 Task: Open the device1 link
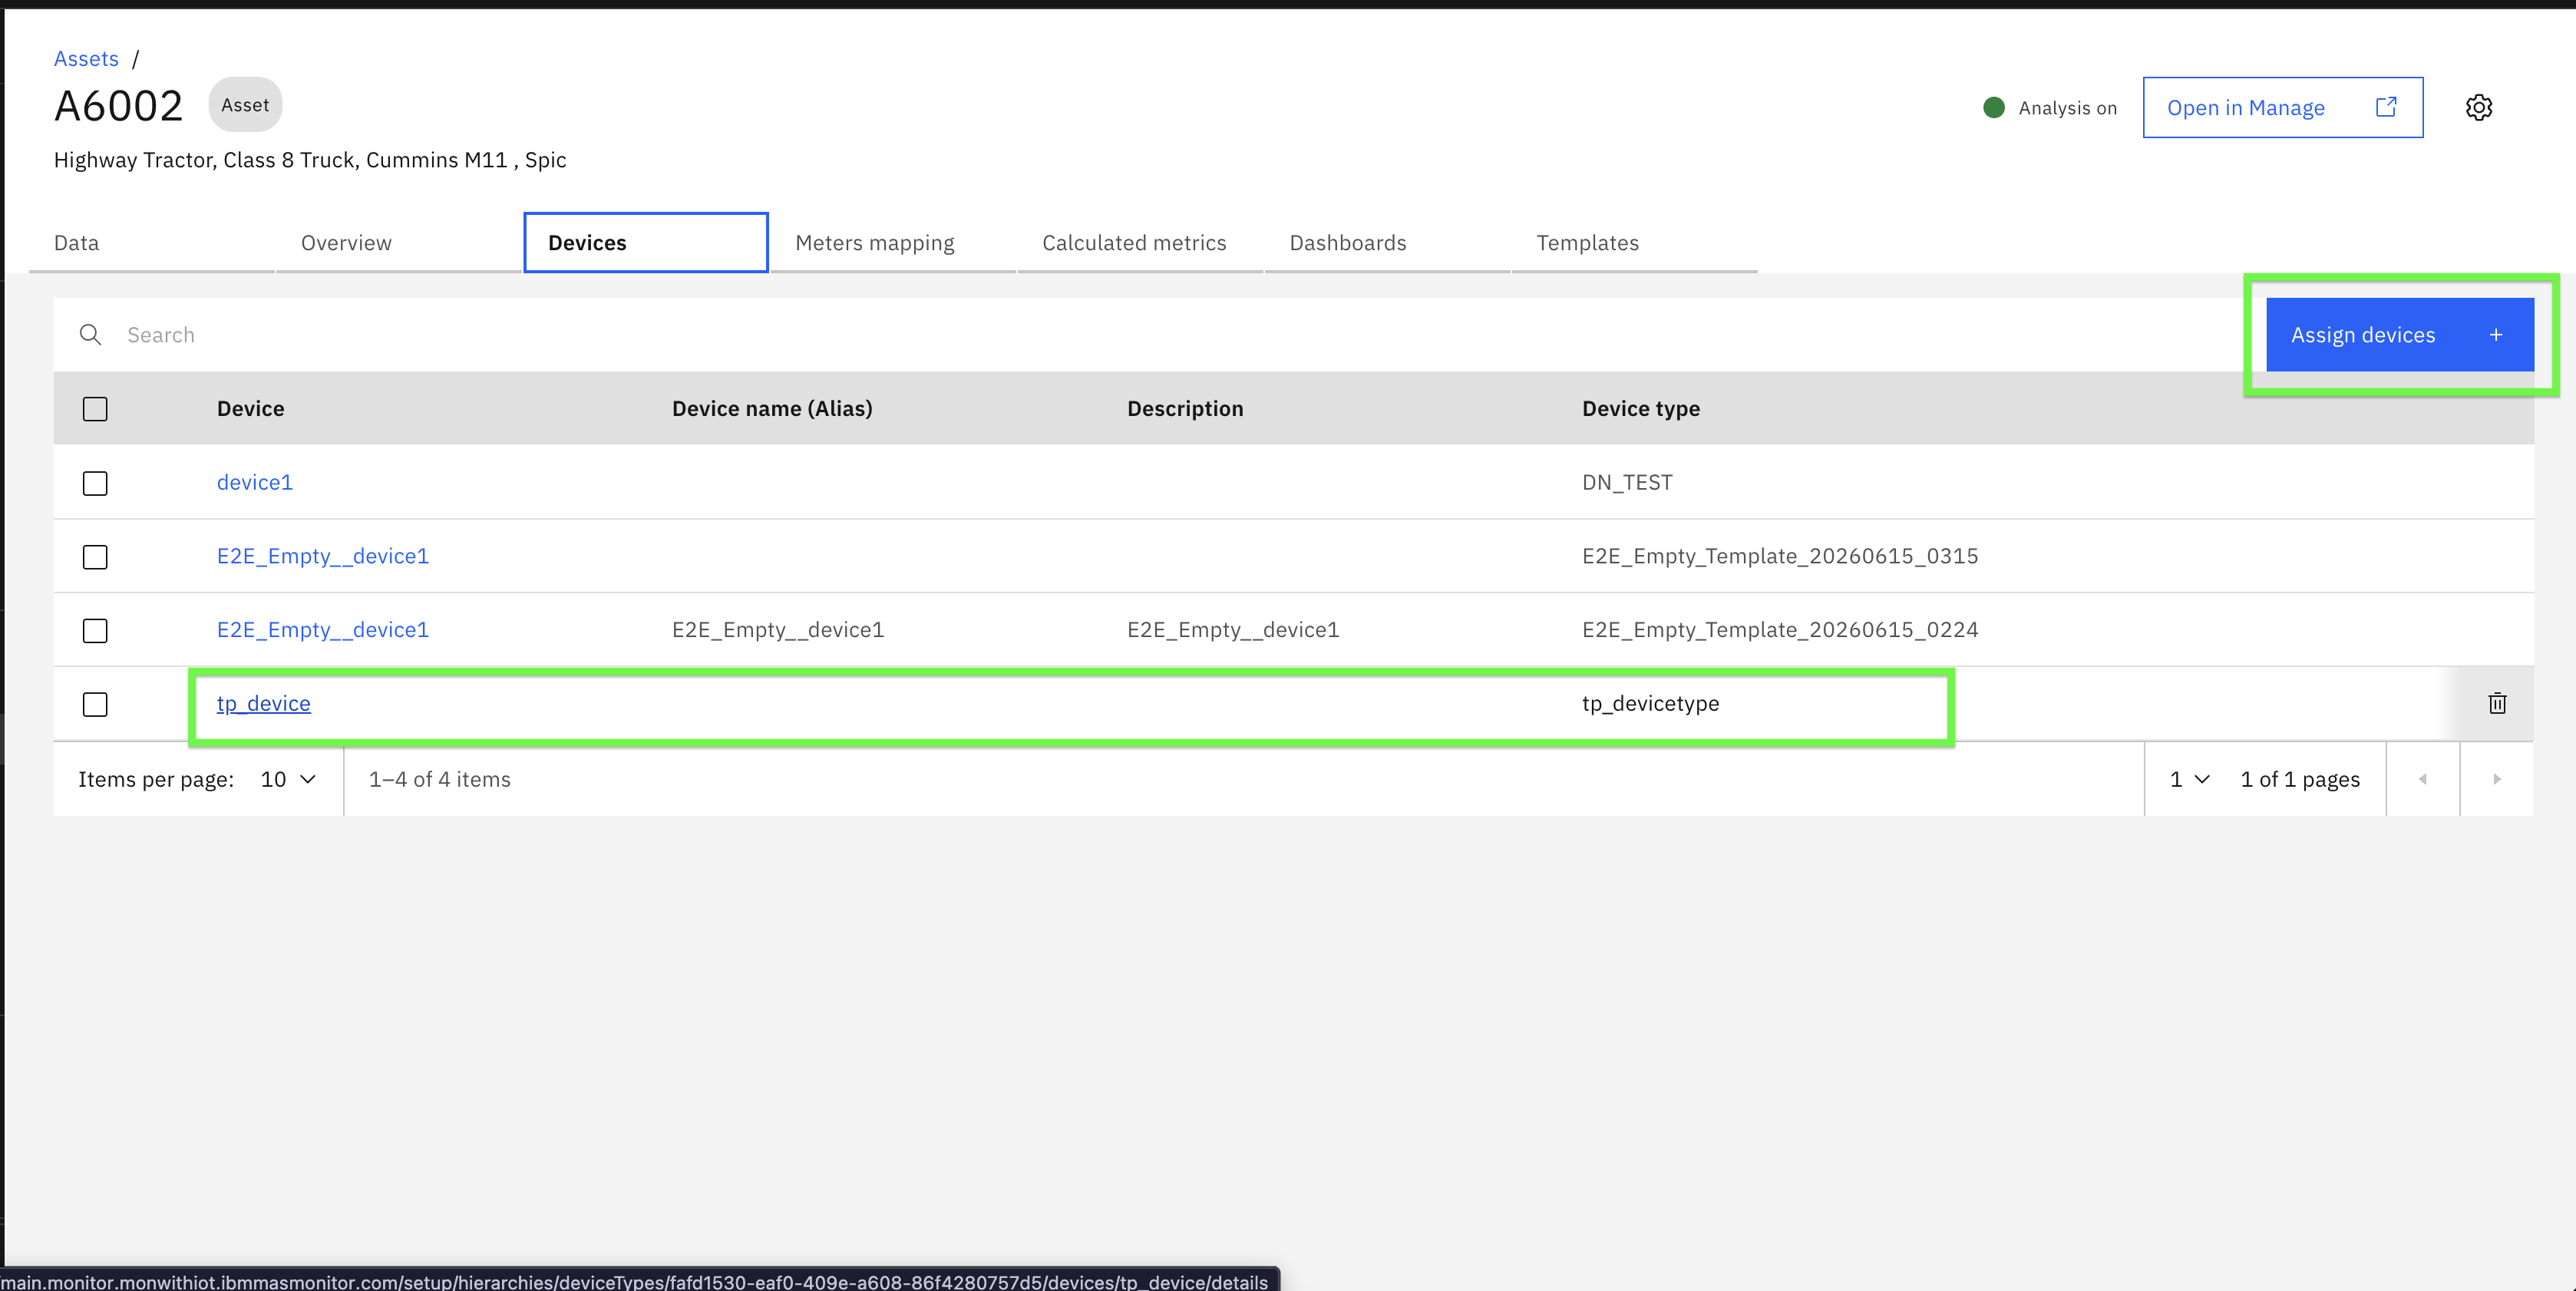(255, 482)
